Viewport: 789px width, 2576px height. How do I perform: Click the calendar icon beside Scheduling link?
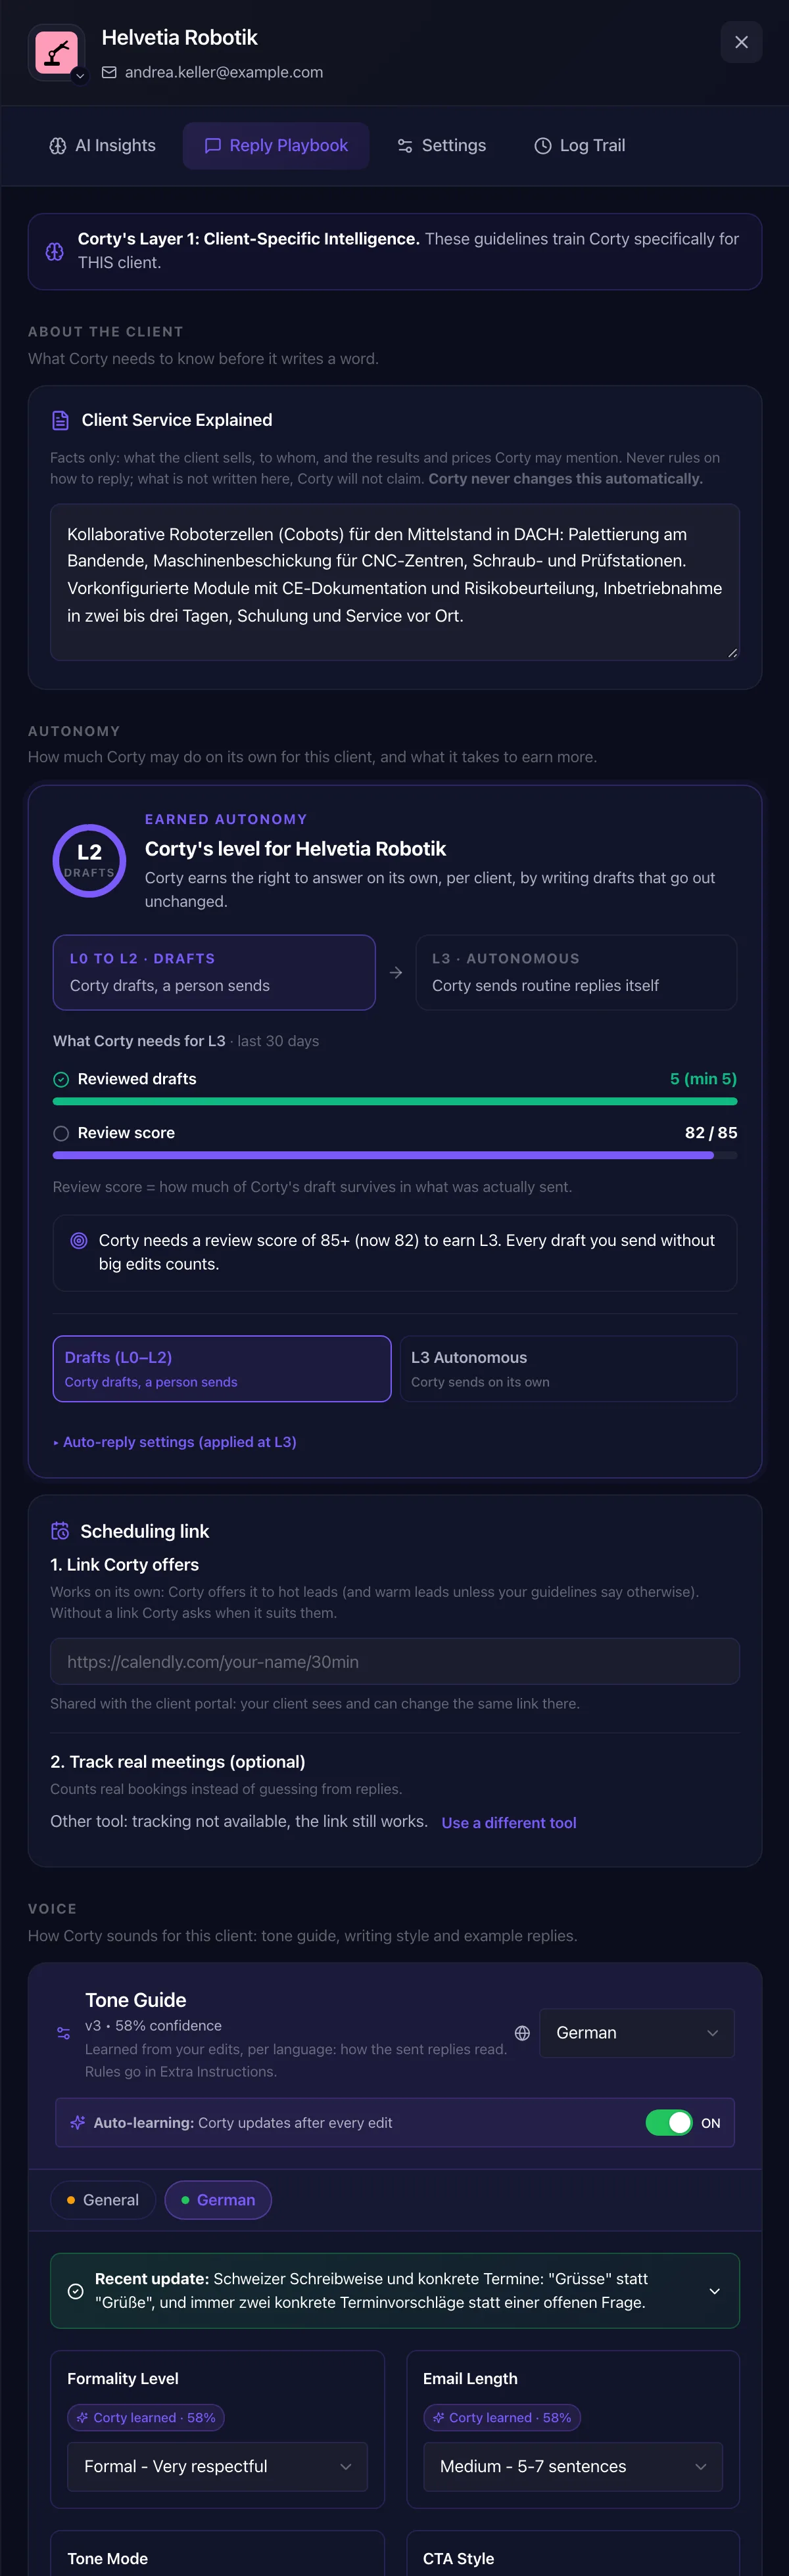(x=60, y=1531)
